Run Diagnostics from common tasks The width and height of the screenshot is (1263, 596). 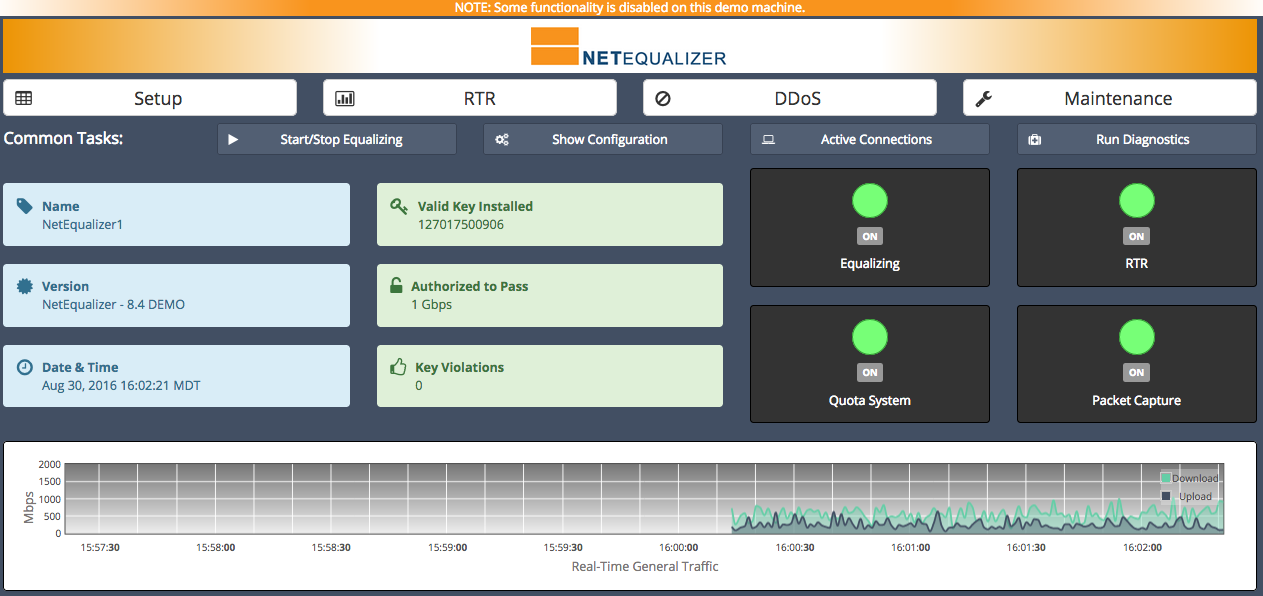pos(1137,139)
